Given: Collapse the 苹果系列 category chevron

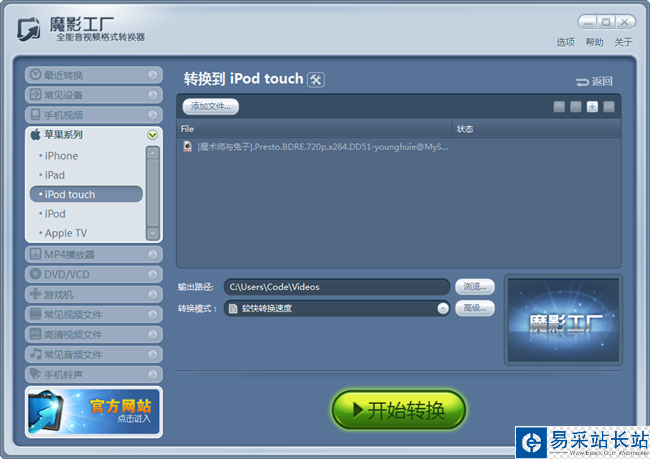Looking at the screenshot, I should pyautogui.click(x=153, y=135).
